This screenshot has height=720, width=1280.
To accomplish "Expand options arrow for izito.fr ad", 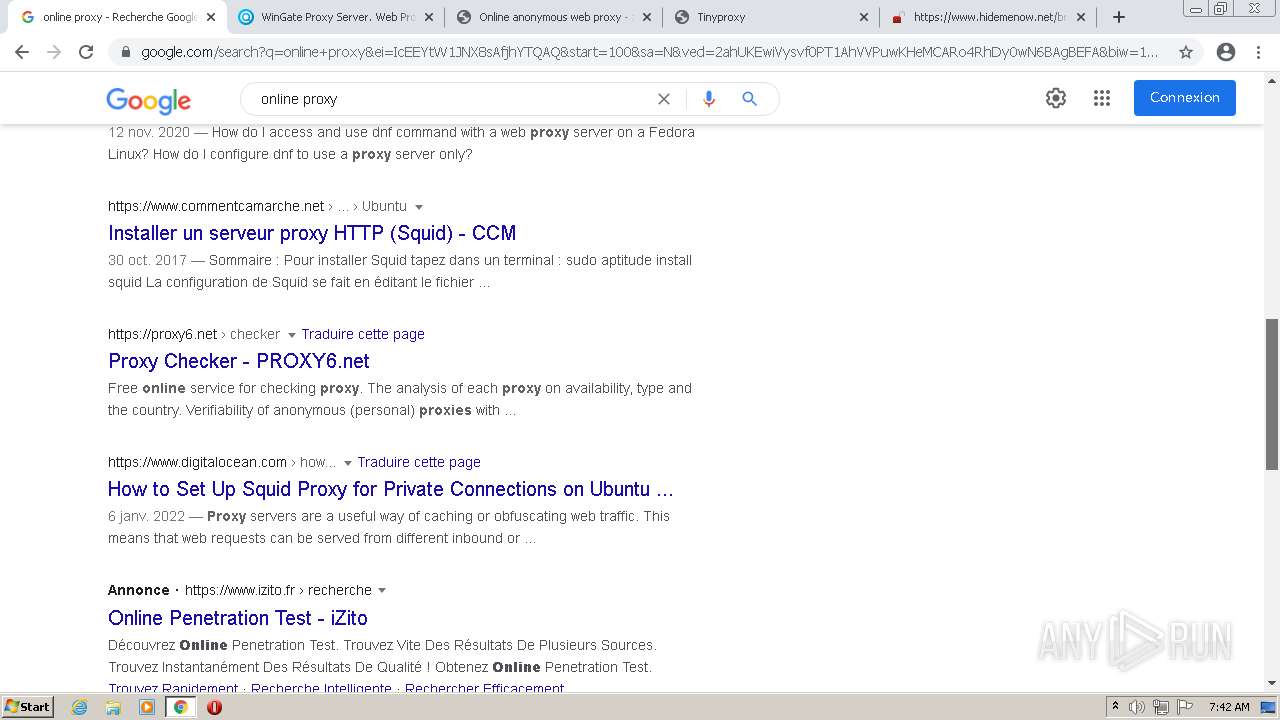I will click(x=382, y=591).
